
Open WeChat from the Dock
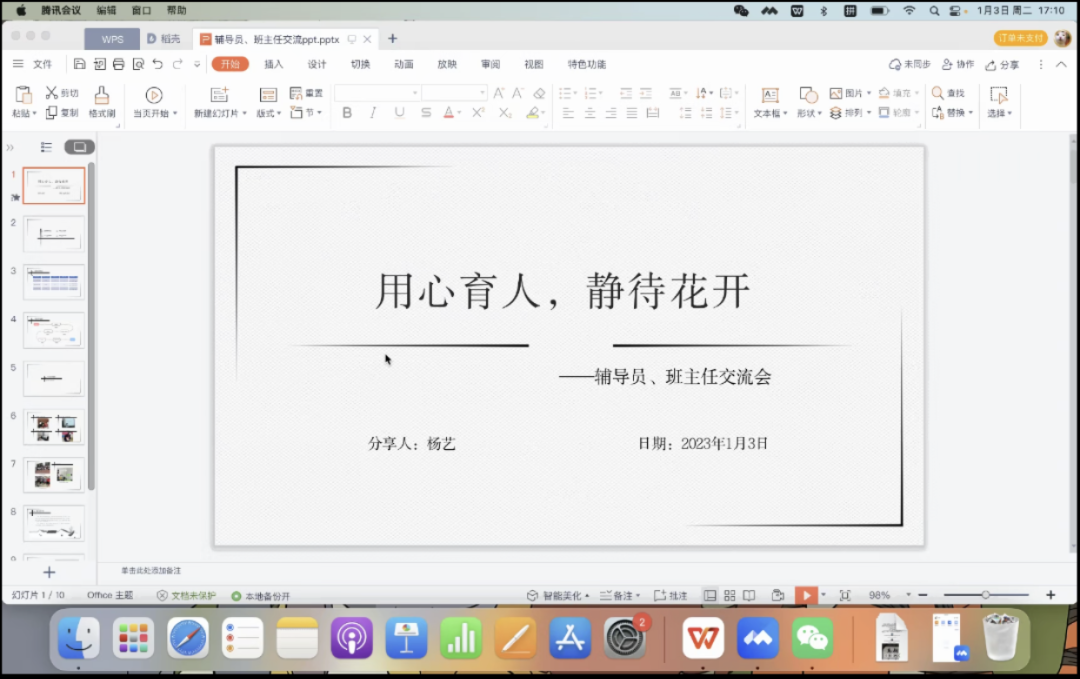(x=812, y=638)
